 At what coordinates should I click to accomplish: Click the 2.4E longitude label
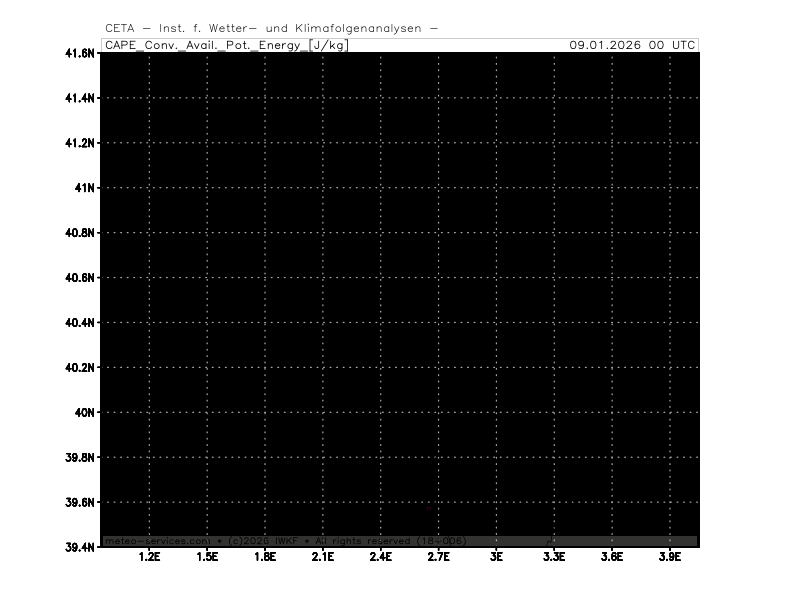380,556
